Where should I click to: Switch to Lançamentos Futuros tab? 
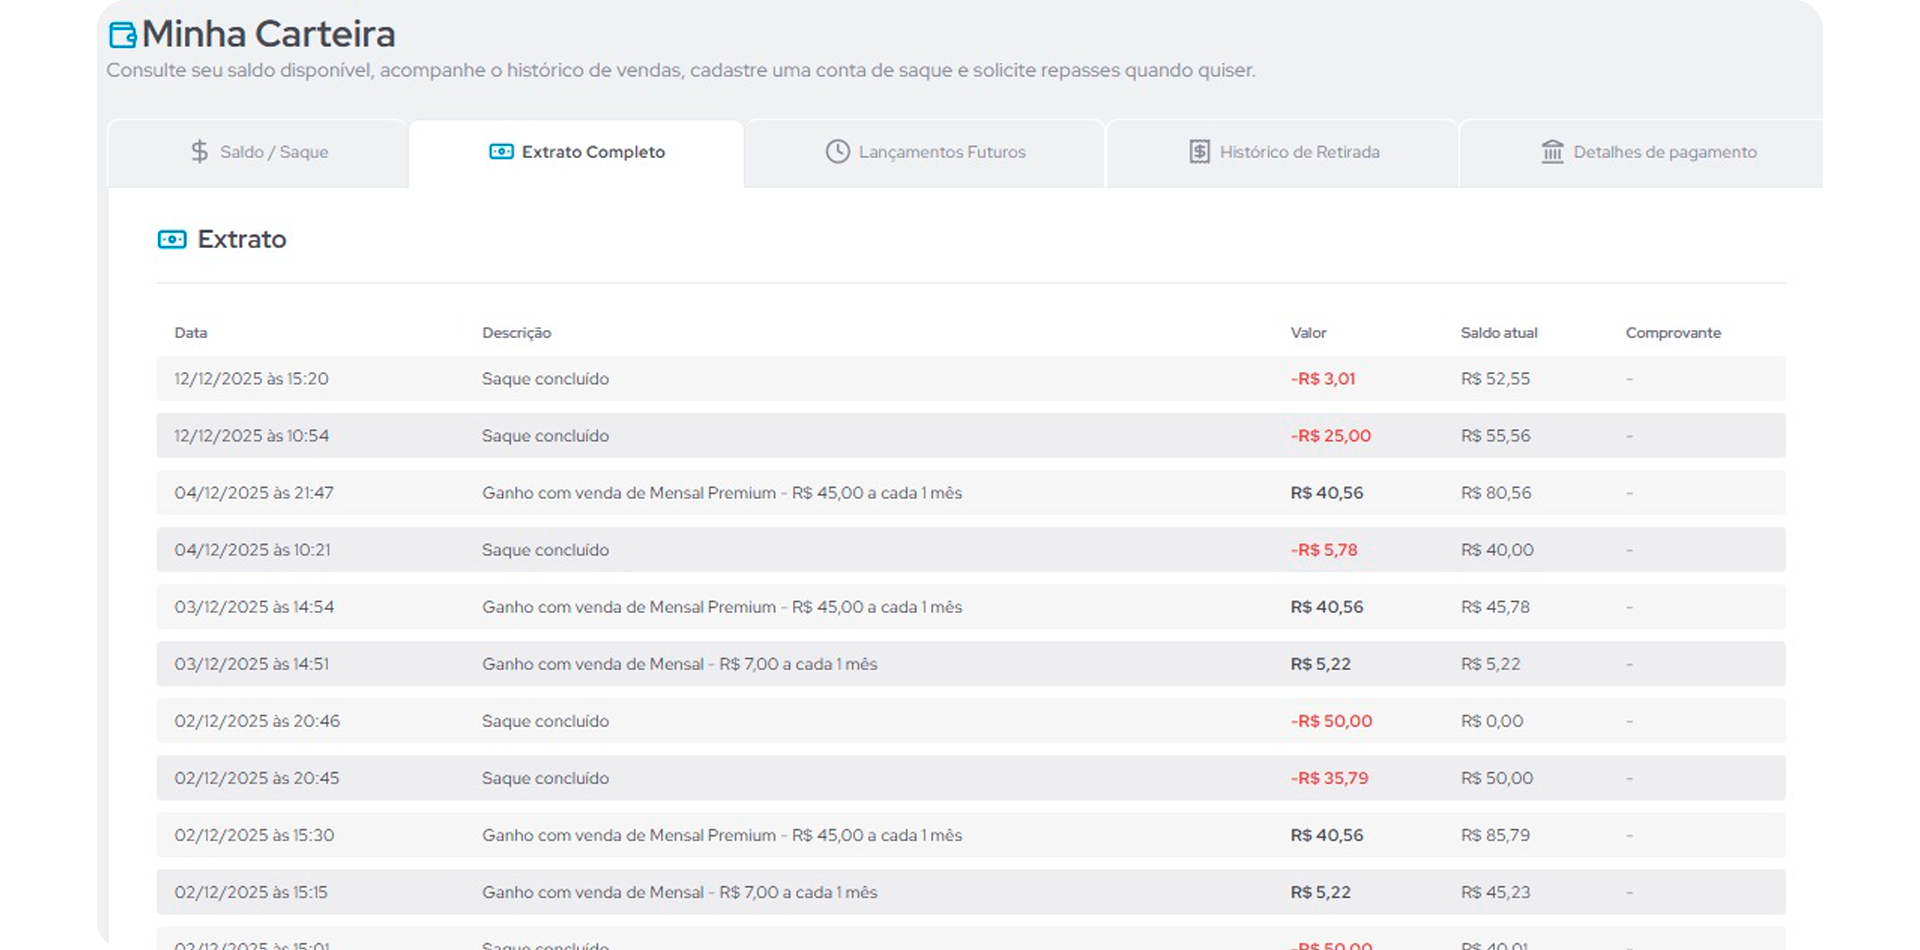point(941,152)
